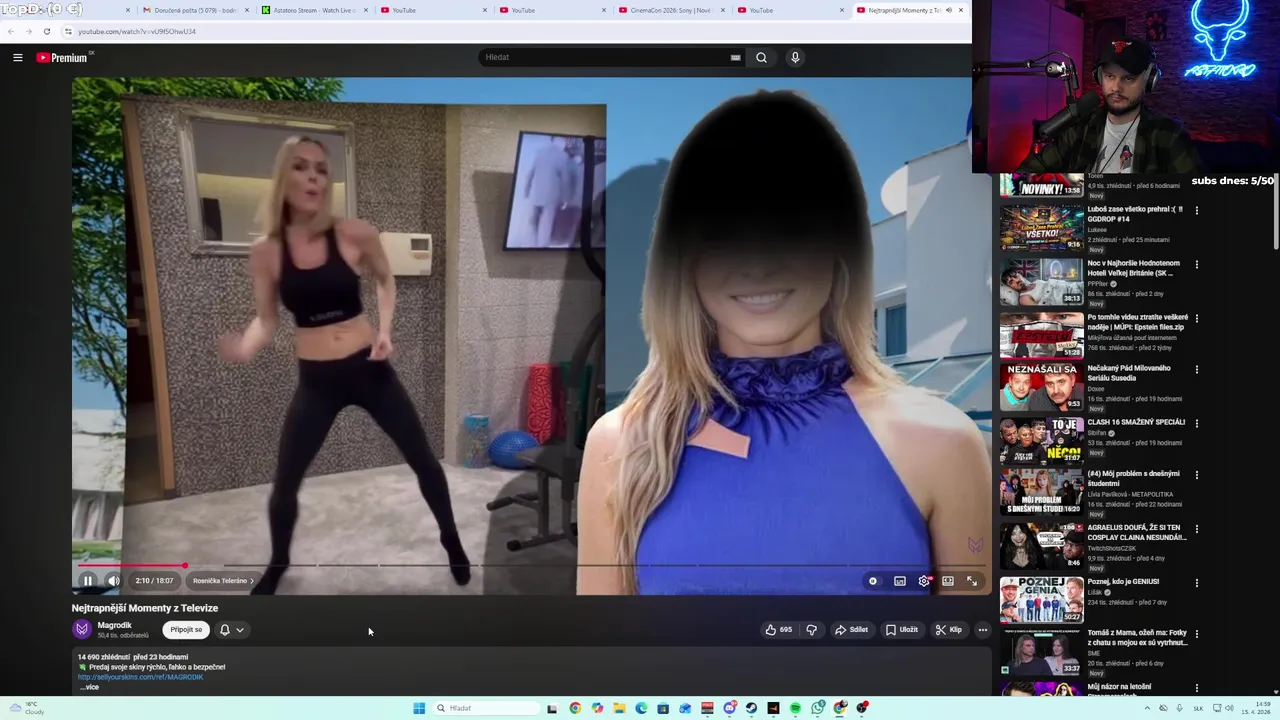The width and height of the screenshot is (1280, 720).
Task: Open the sellyourskins.com referral link
Action: [x=140, y=677]
